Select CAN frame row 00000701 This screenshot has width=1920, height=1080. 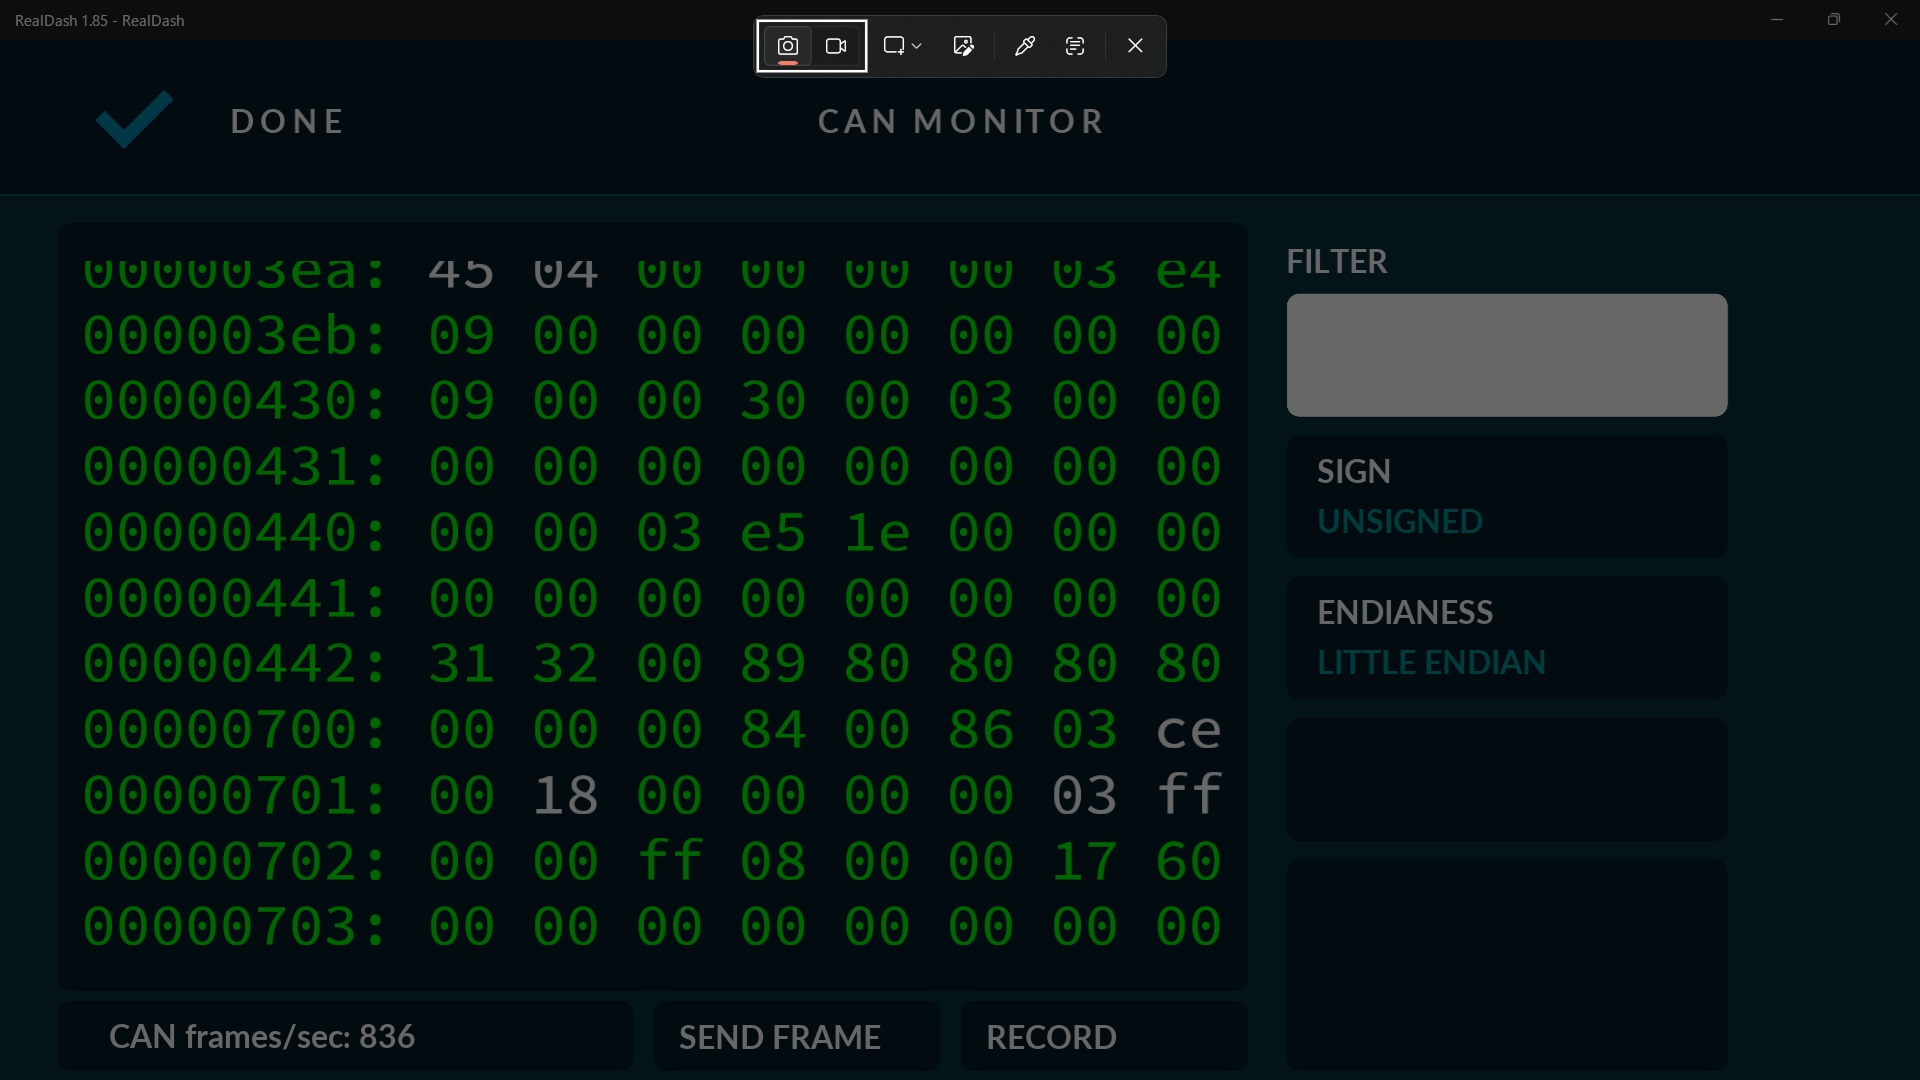pos(650,796)
